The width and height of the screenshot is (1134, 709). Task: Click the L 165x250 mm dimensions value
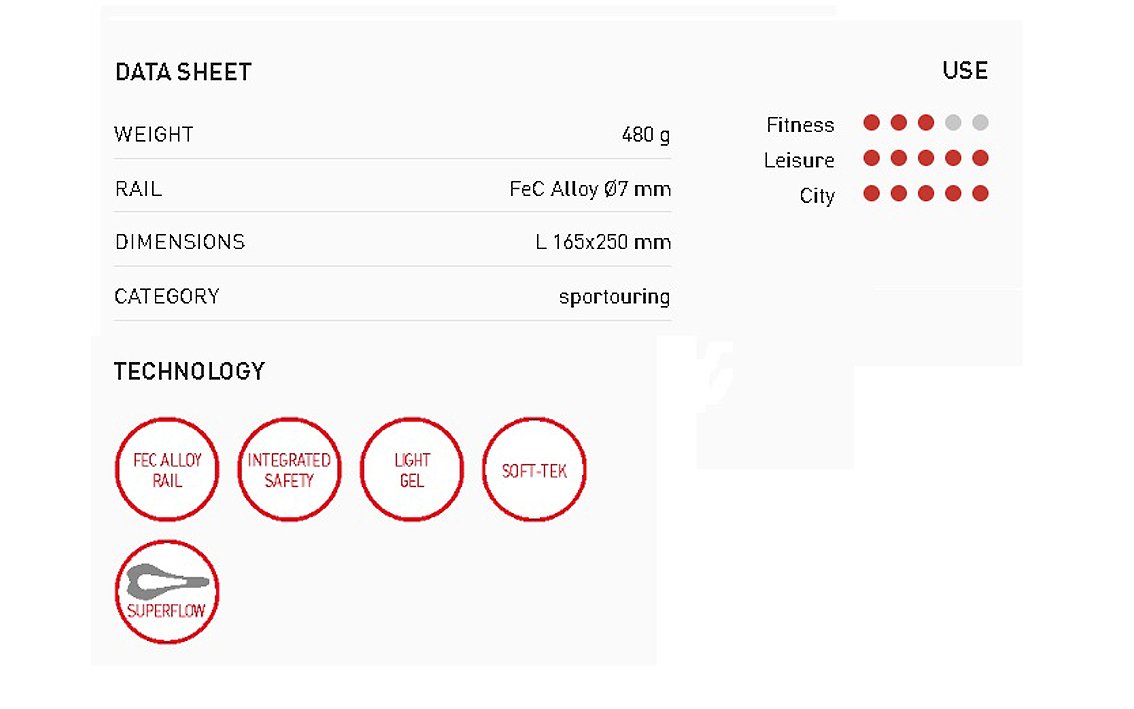(603, 242)
